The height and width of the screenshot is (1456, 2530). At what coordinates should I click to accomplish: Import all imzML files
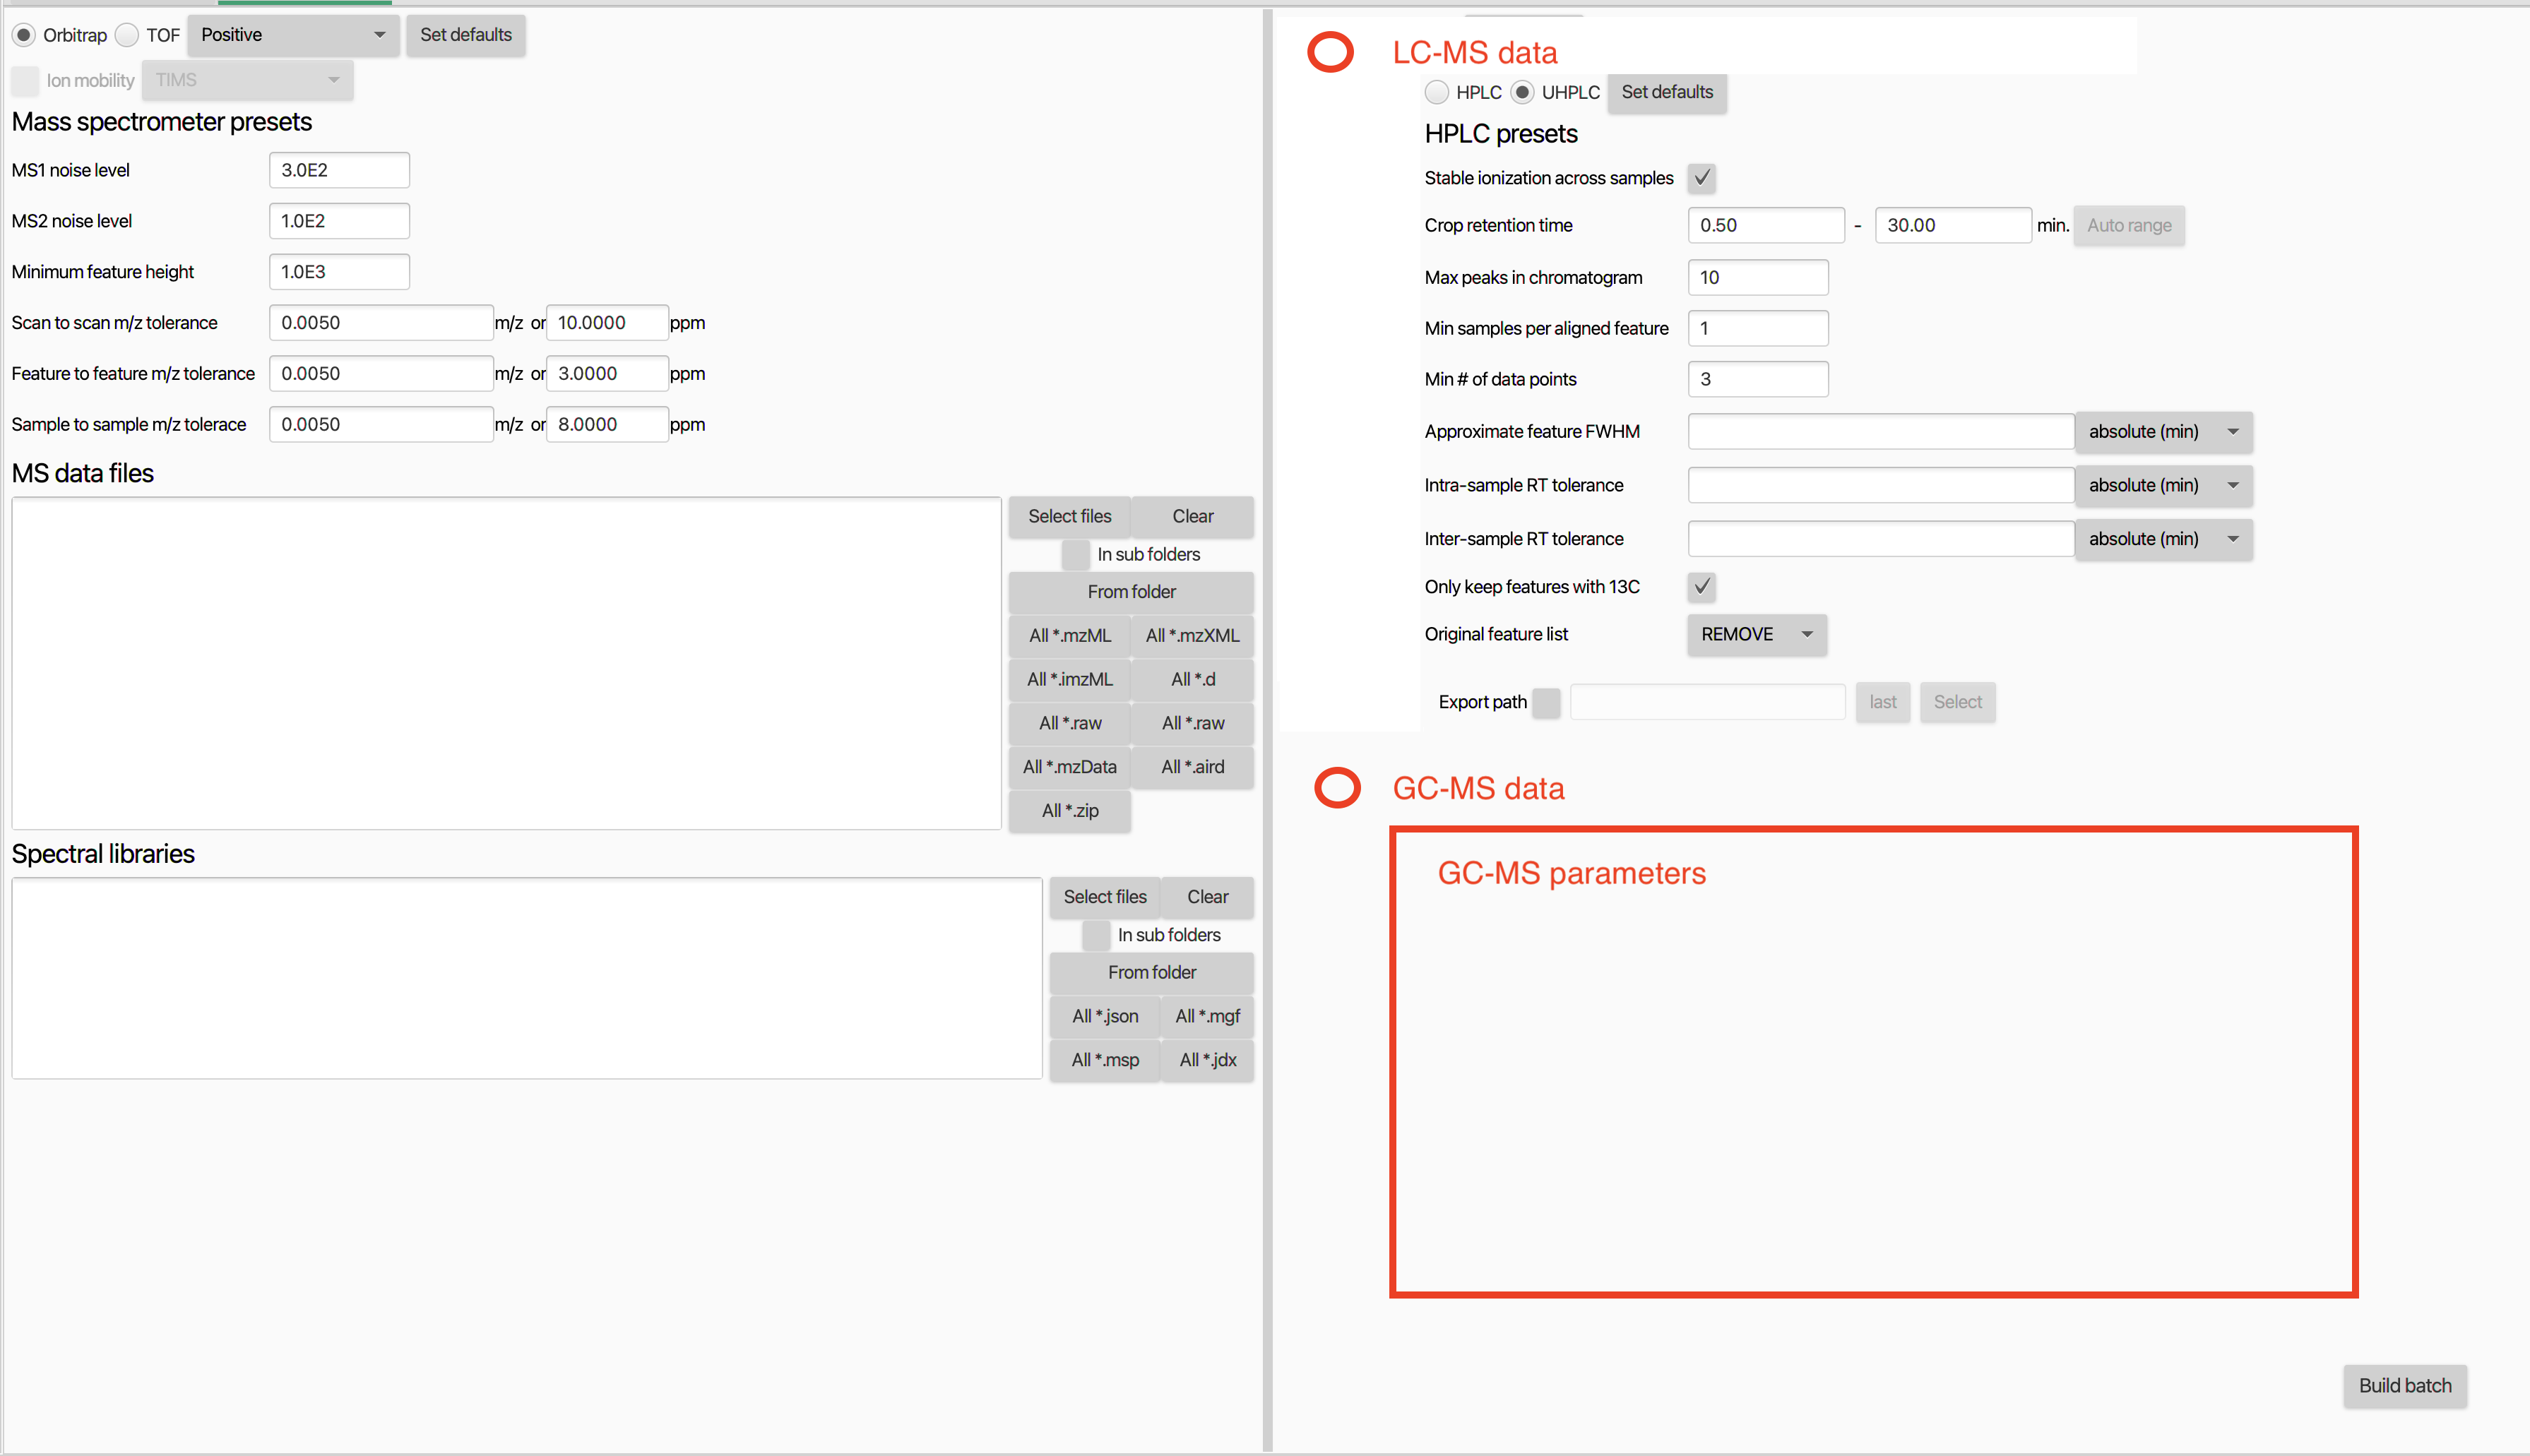click(1069, 679)
